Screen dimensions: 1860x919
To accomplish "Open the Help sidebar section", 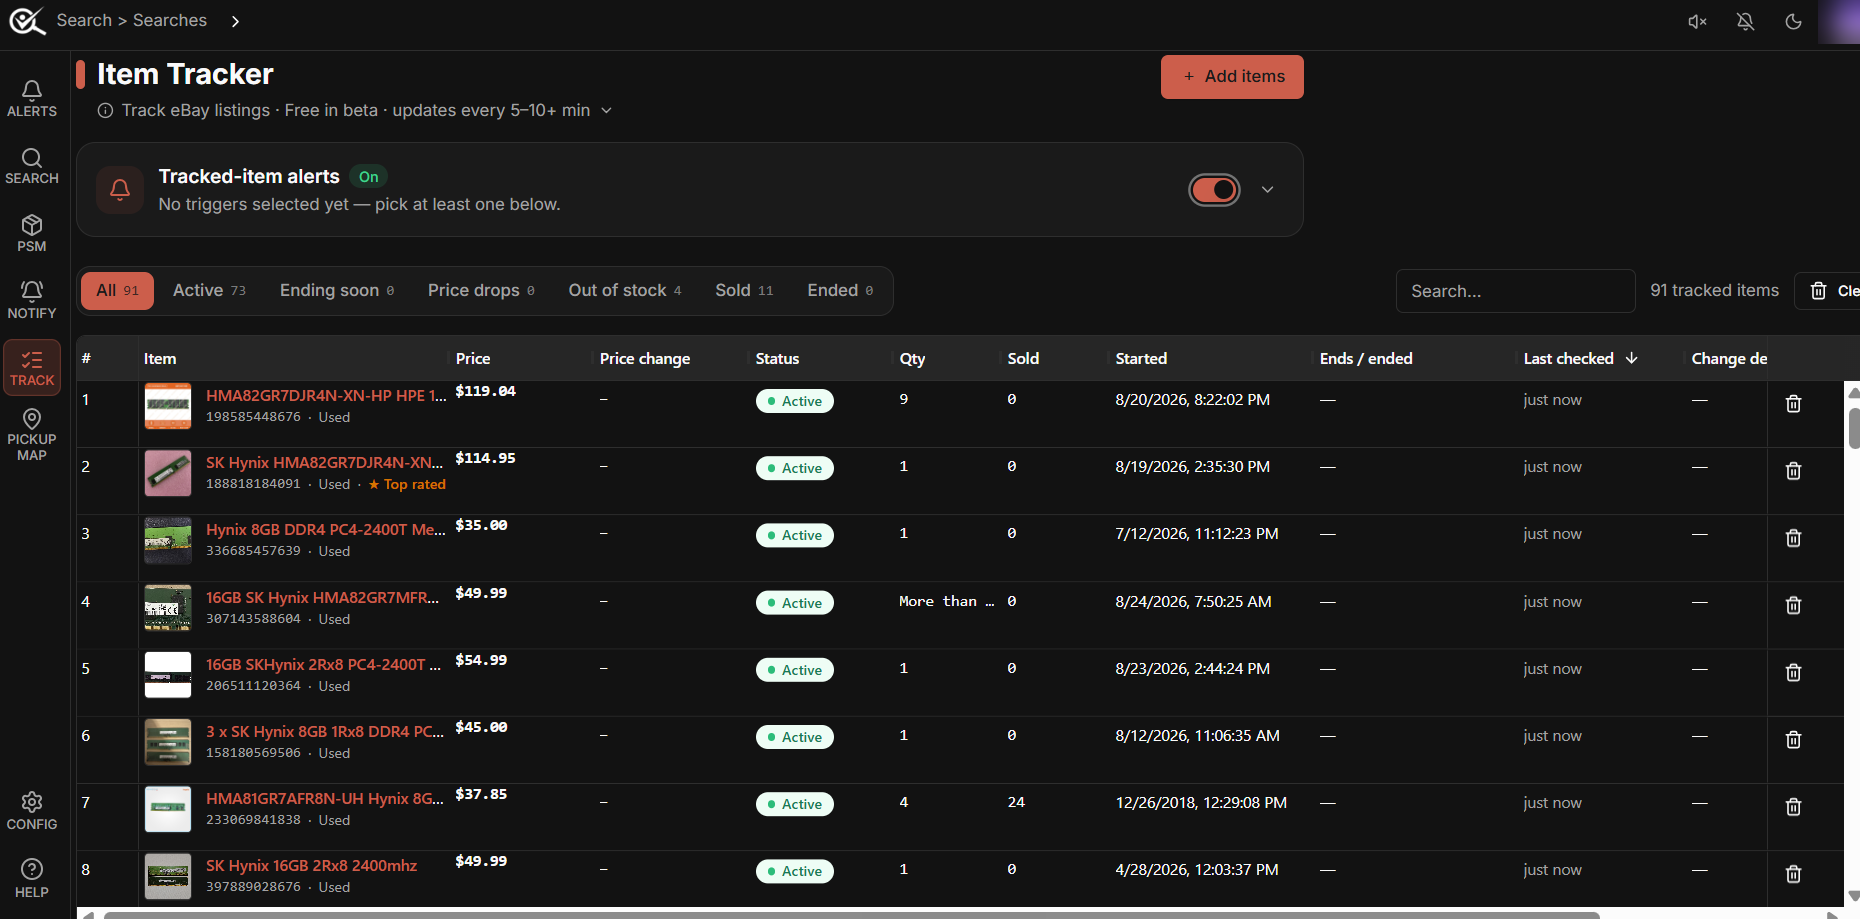I will pos(32,879).
